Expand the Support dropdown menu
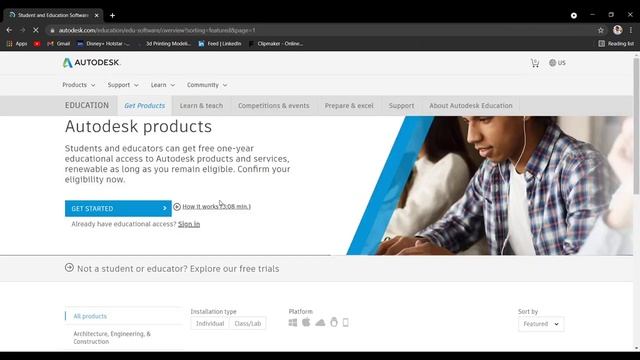 123,85
